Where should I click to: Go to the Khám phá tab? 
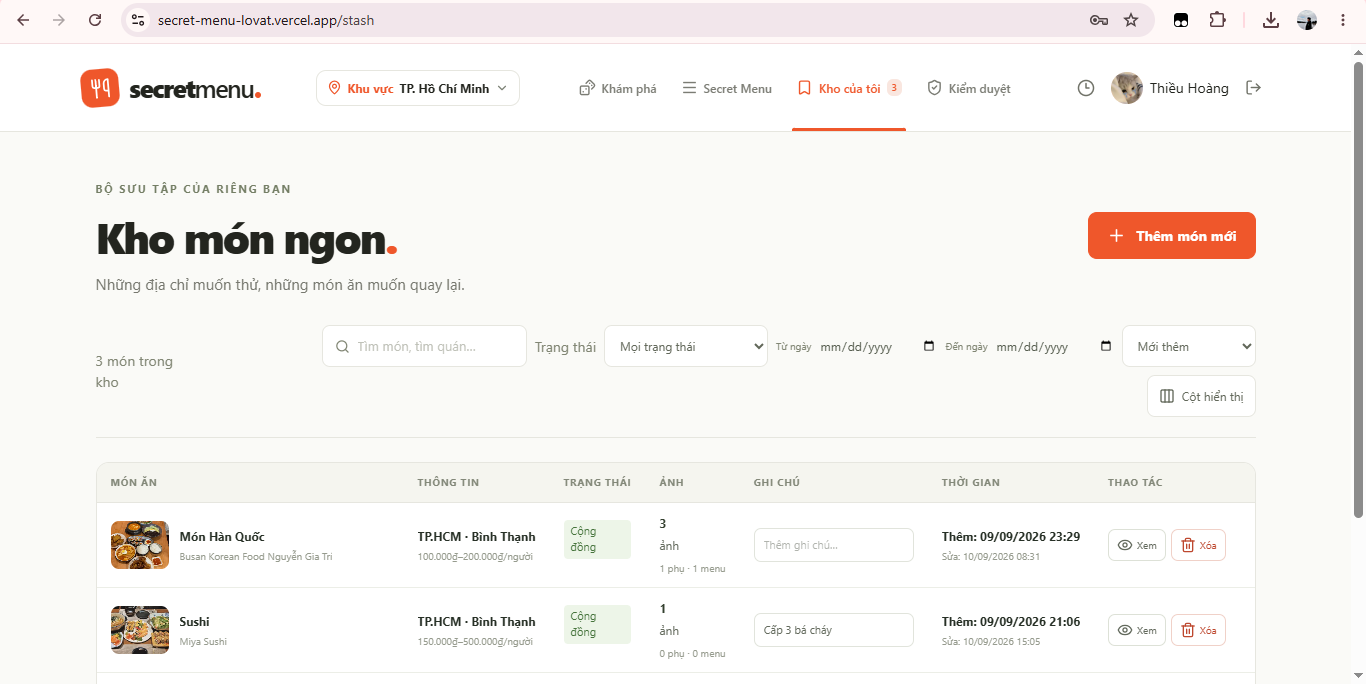(x=618, y=88)
